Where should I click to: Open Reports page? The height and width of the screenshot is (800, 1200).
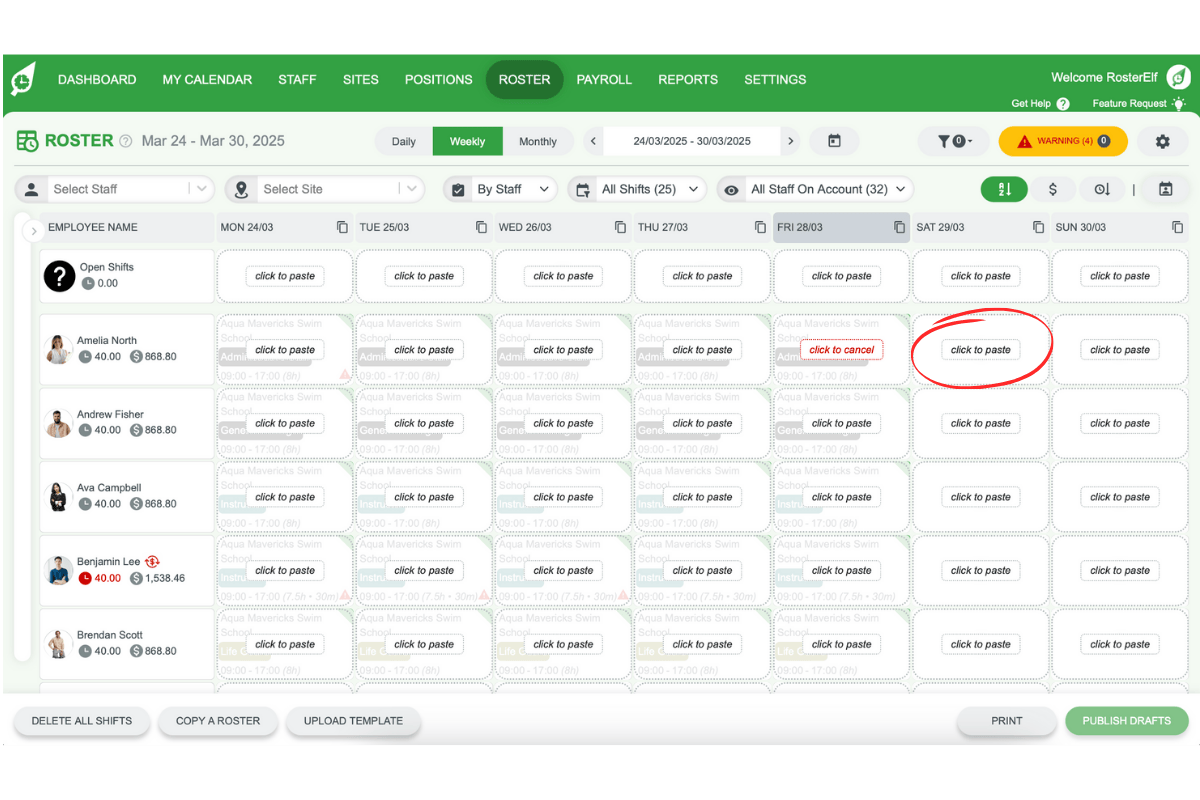pos(688,79)
